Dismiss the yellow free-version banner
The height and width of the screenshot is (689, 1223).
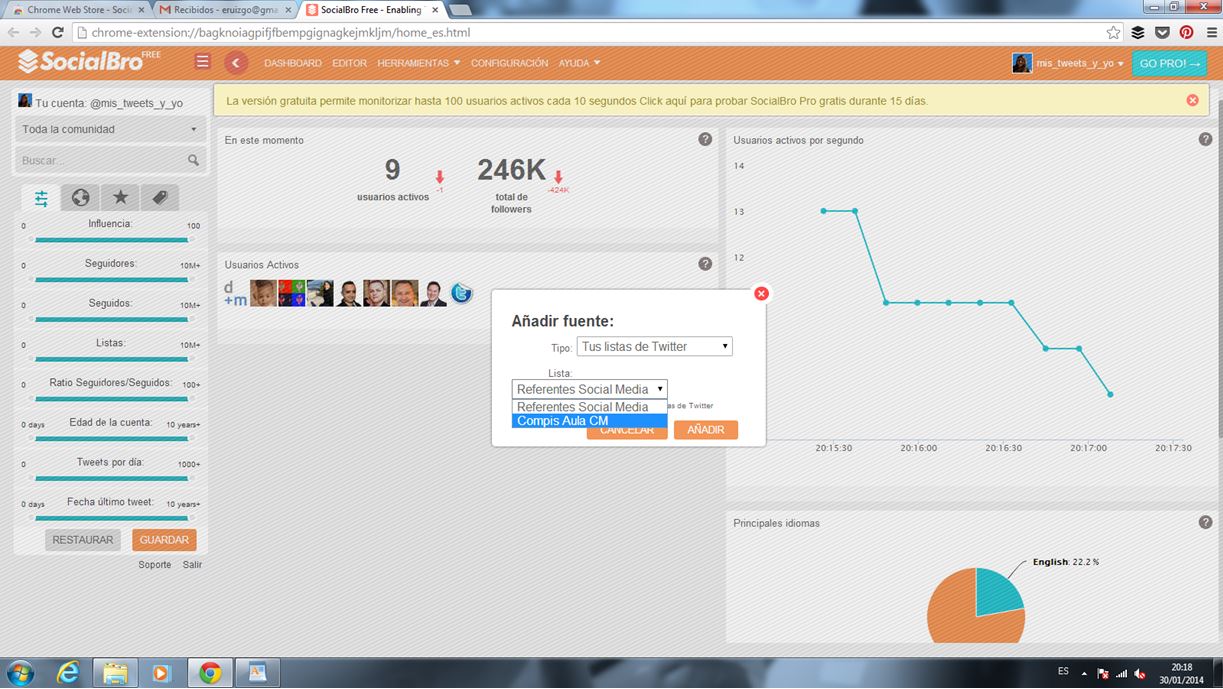tap(1192, 100)
